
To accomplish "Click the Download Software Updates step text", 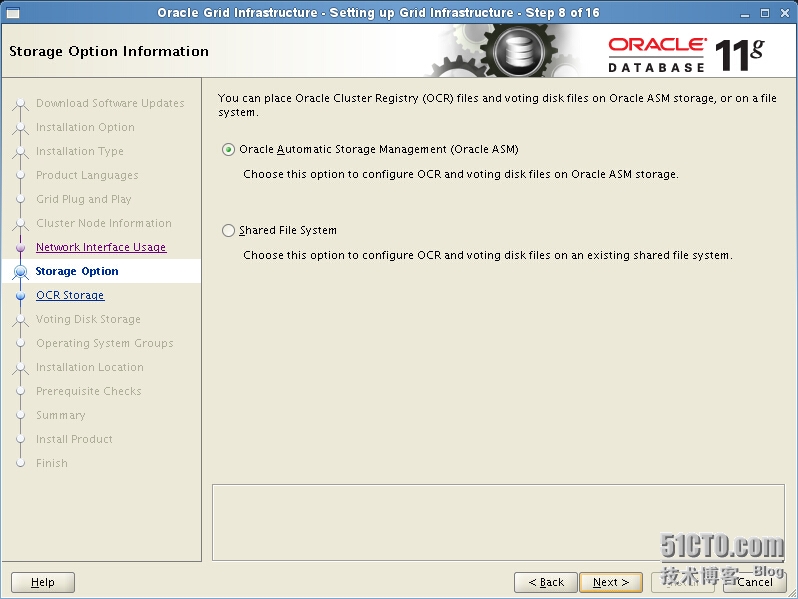I will click(x=110, y=103).
